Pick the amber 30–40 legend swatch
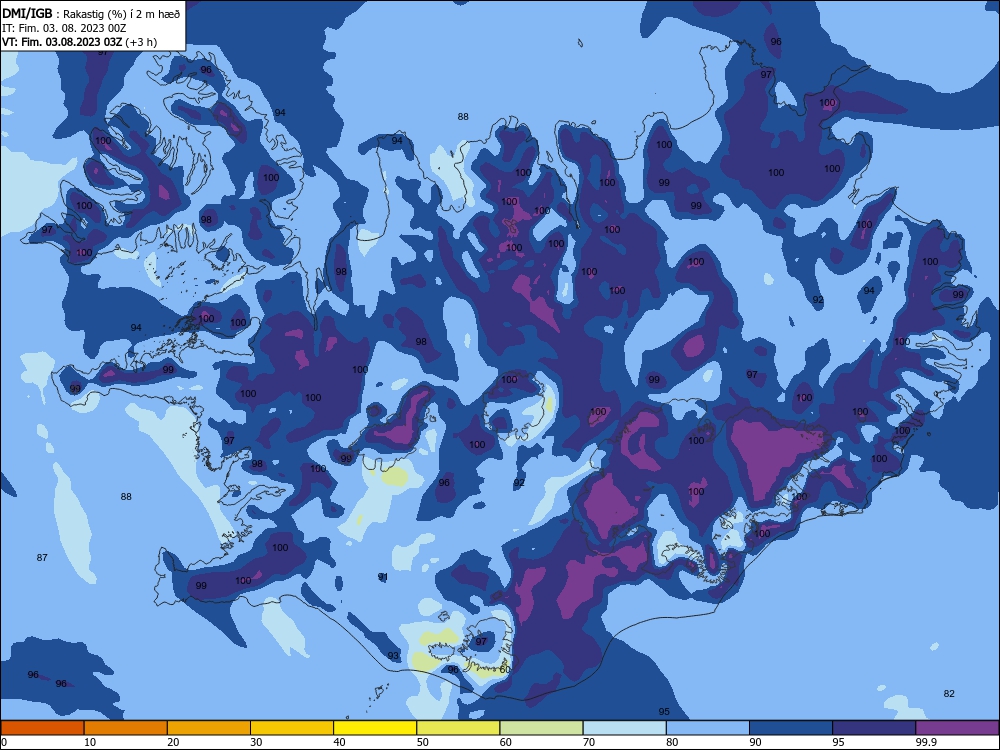 click(x=292, y=728)
